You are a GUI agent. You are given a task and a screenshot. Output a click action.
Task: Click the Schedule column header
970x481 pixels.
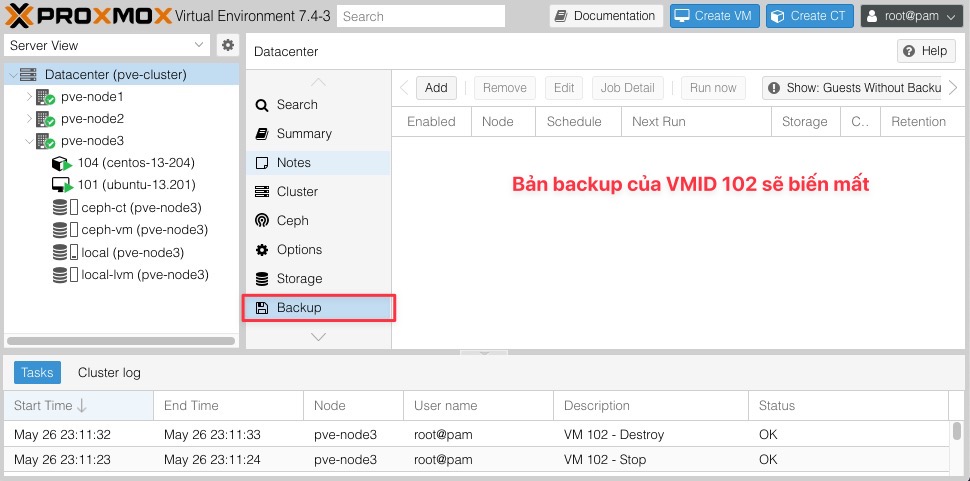pyautogui.click(x=578, y=122)
